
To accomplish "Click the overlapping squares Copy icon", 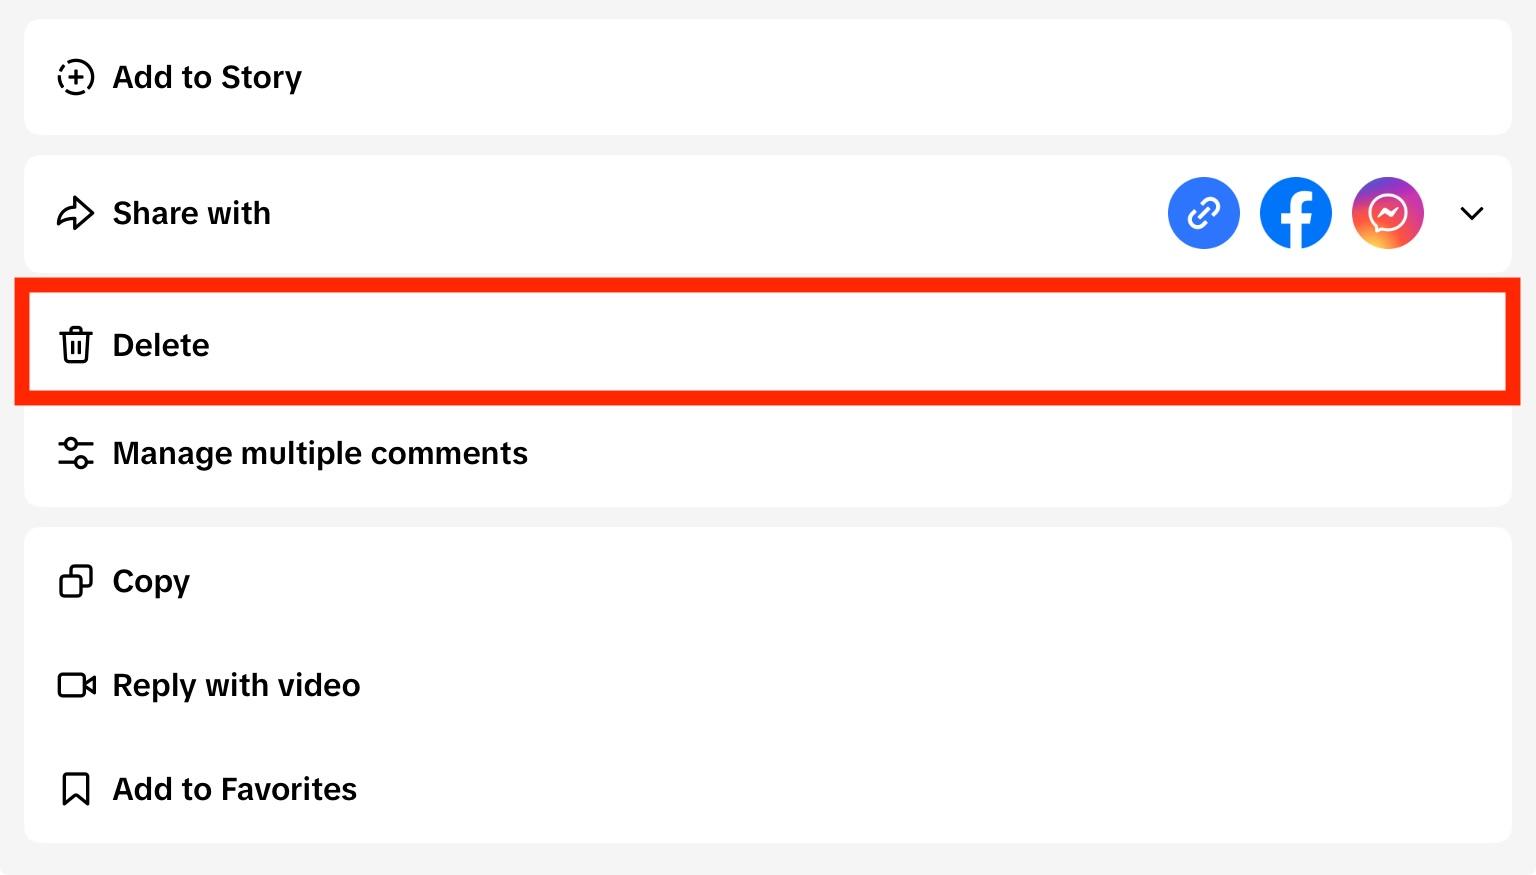I will [x=76, y=581].
